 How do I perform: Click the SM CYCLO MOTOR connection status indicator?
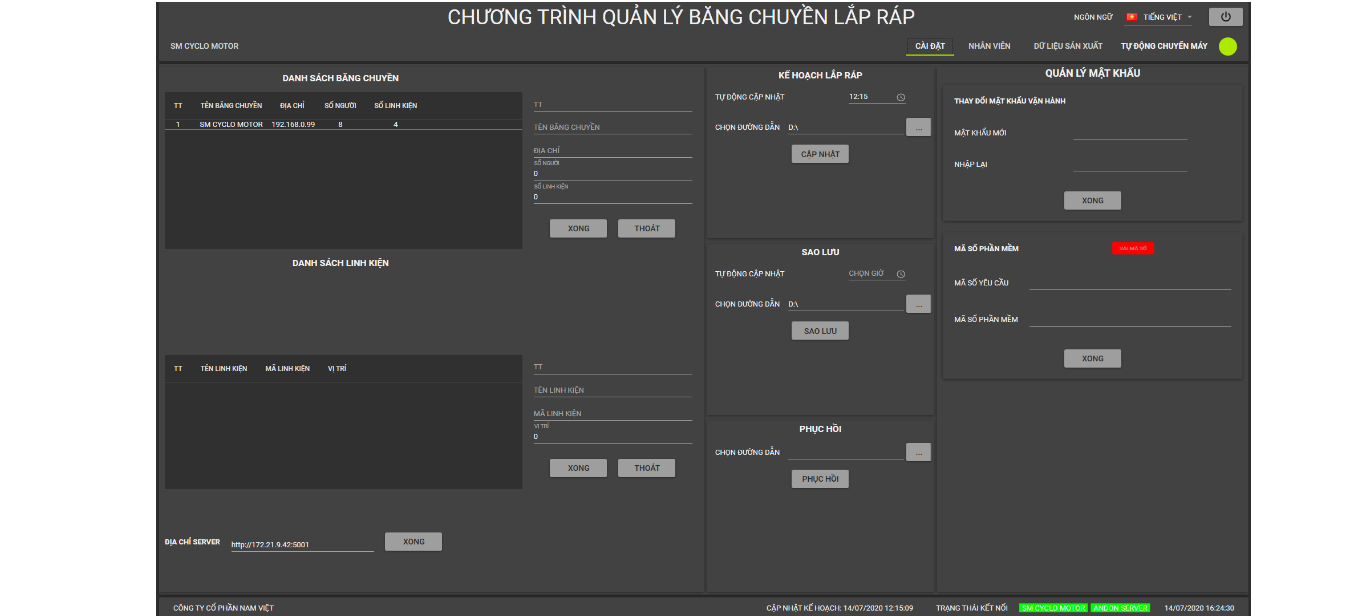[x=1053, y=608]
